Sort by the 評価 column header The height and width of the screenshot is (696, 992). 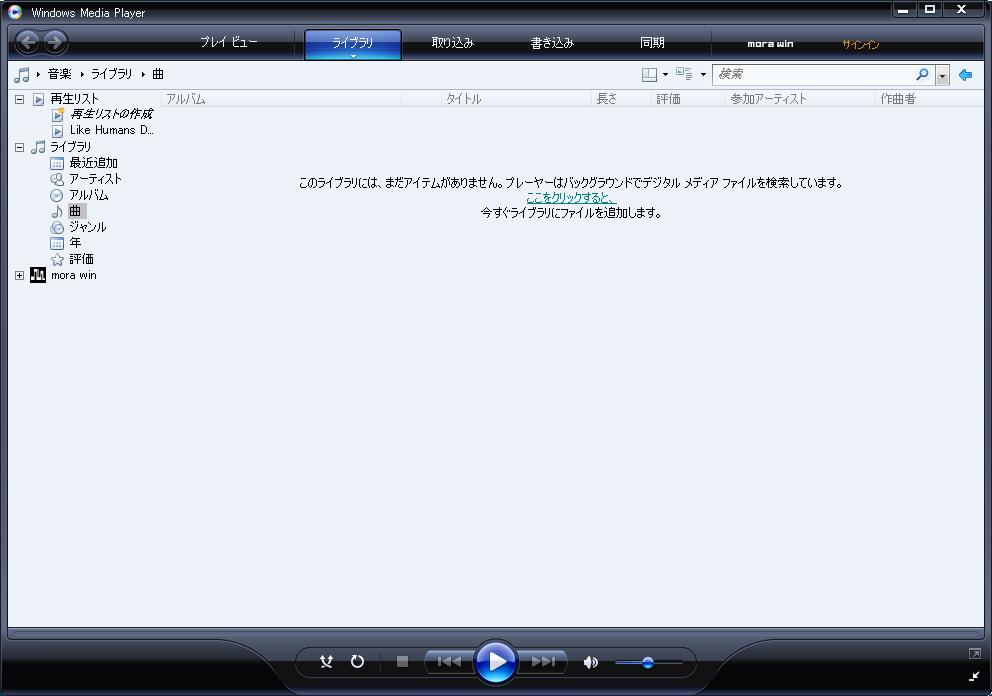688,99
